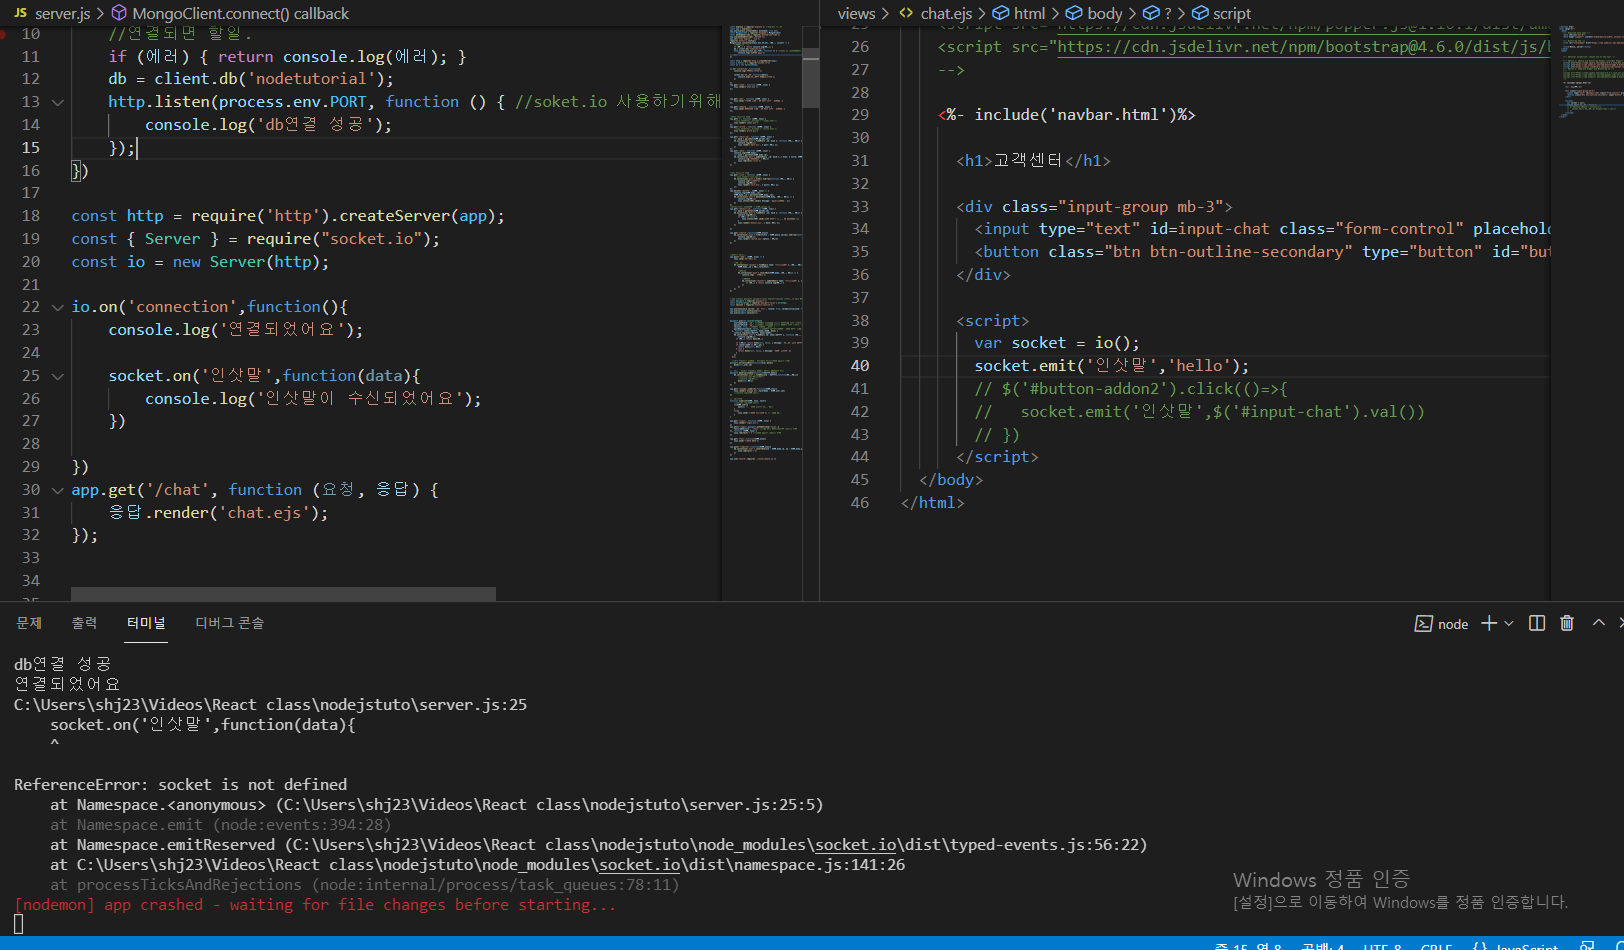Viewport: 1624px width, 950px height.
Task: Click the bootstrap CDN URL on line 26
Action: (1300, 47)
